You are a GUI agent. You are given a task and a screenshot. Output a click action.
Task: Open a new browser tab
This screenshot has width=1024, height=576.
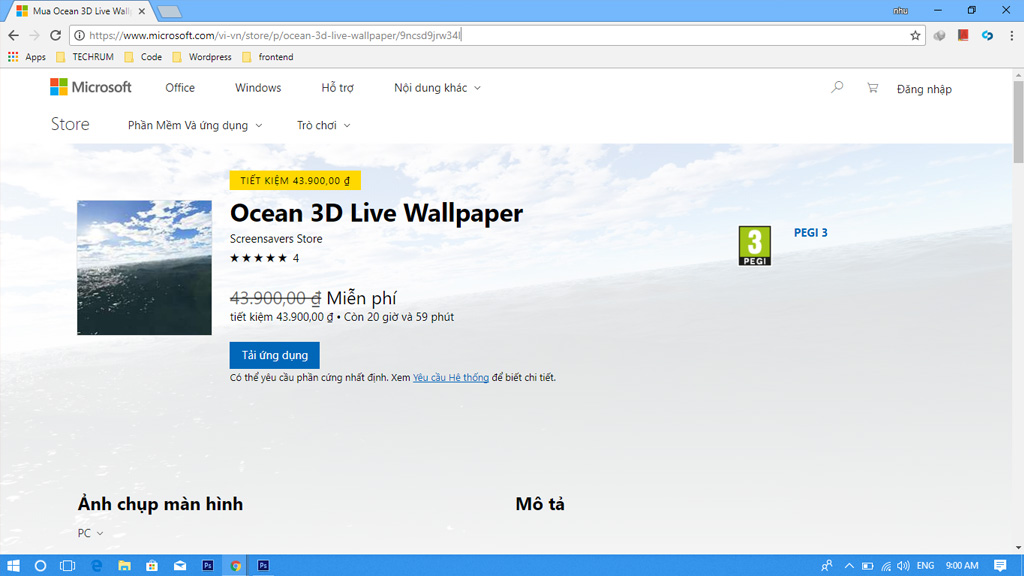pos(169,11)
